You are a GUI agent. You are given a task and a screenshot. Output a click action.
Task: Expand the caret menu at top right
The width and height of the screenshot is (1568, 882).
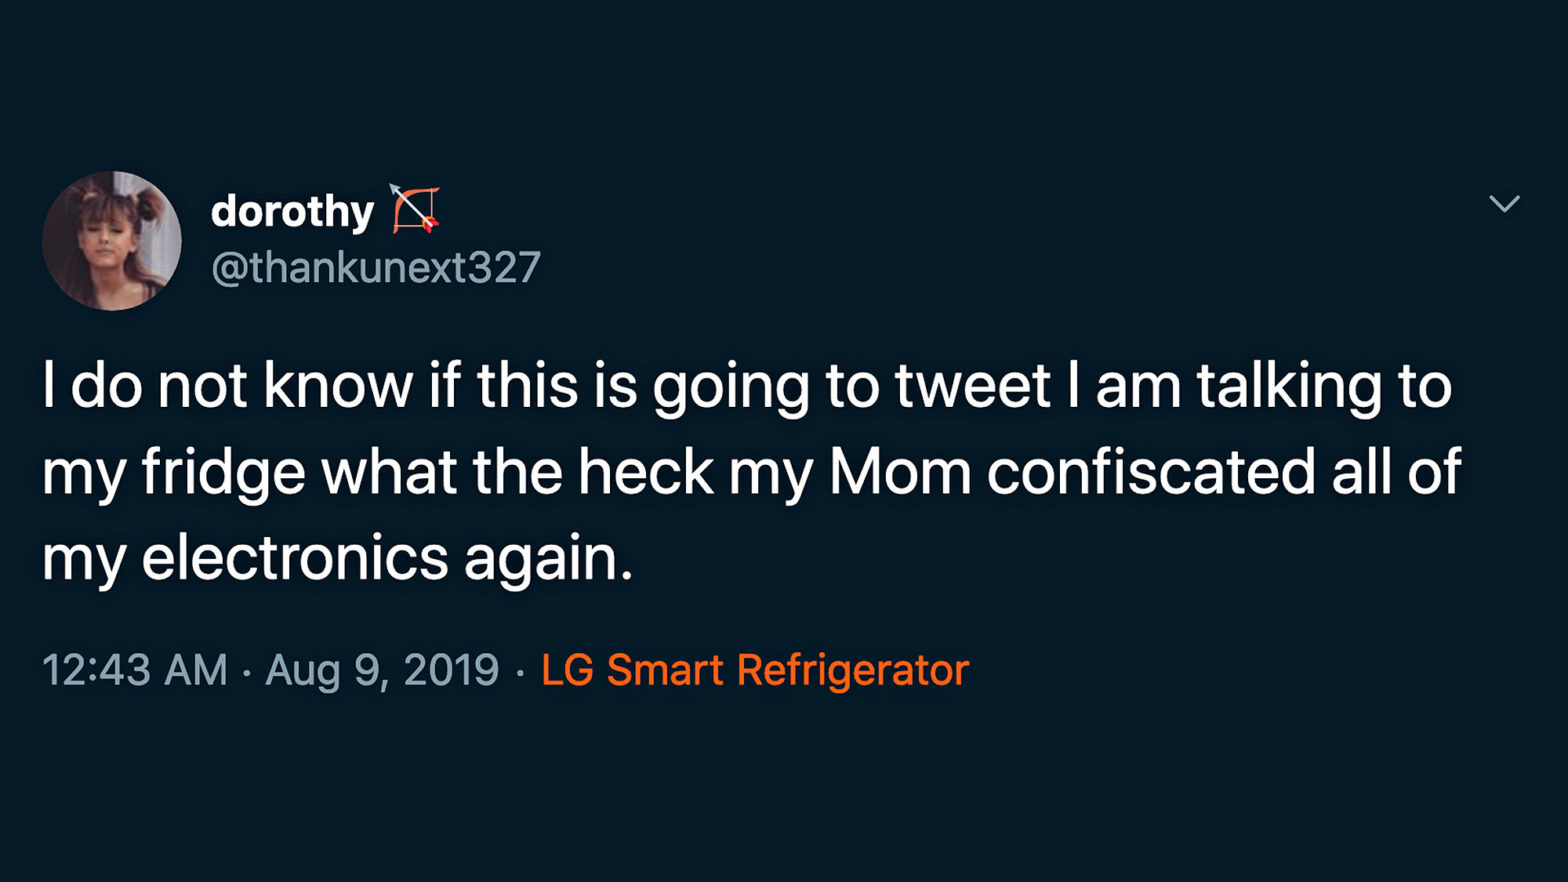[1504, 203]
